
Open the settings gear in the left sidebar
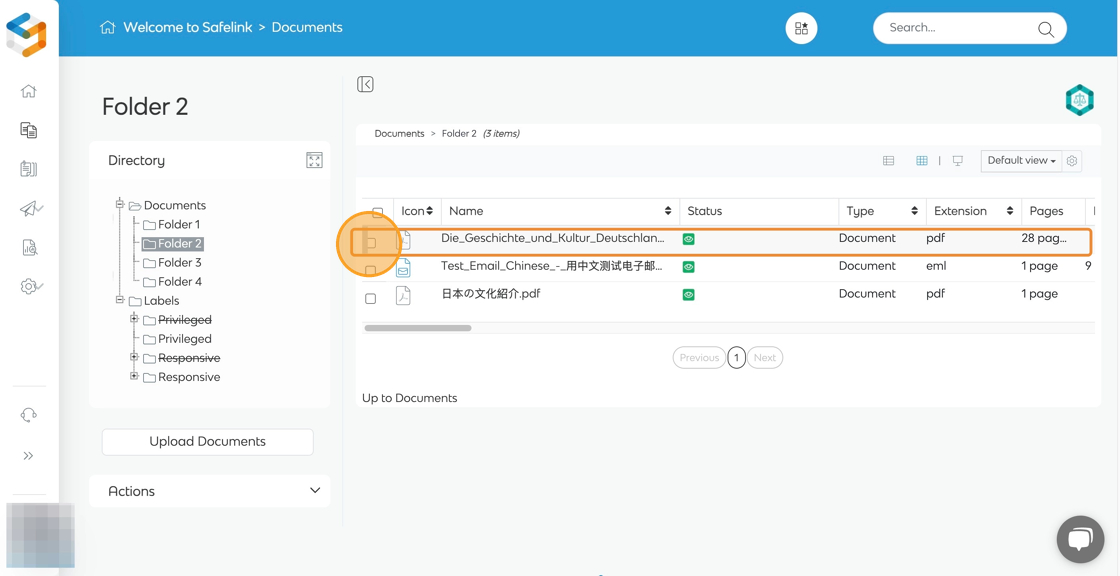point(30,287)
